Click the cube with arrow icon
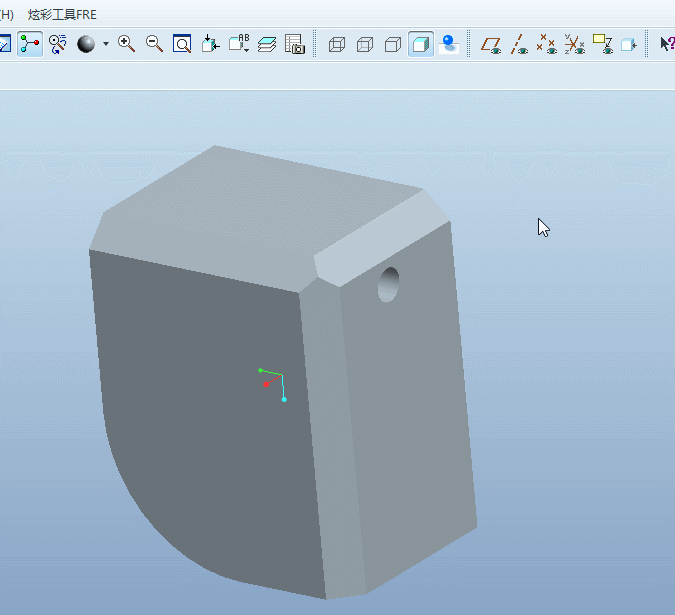 [x=629, y=44]
